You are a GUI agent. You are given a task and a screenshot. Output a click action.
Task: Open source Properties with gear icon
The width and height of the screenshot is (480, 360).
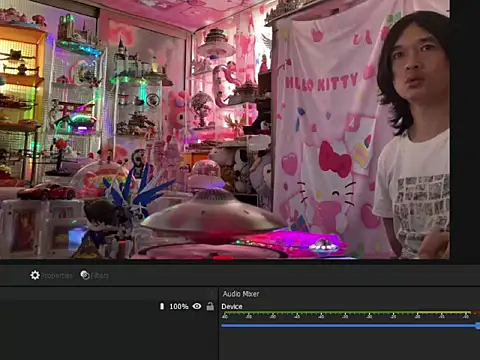[51, 275]
